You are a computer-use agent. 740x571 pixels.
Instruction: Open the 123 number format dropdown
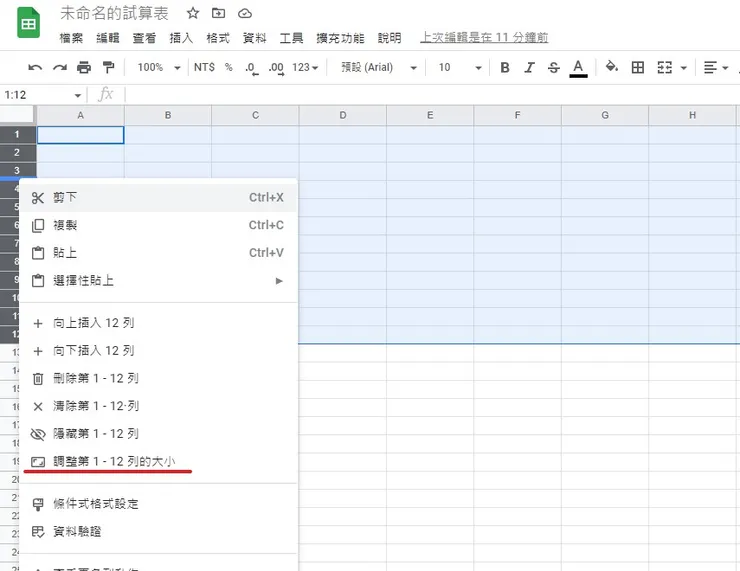point(305,67)
